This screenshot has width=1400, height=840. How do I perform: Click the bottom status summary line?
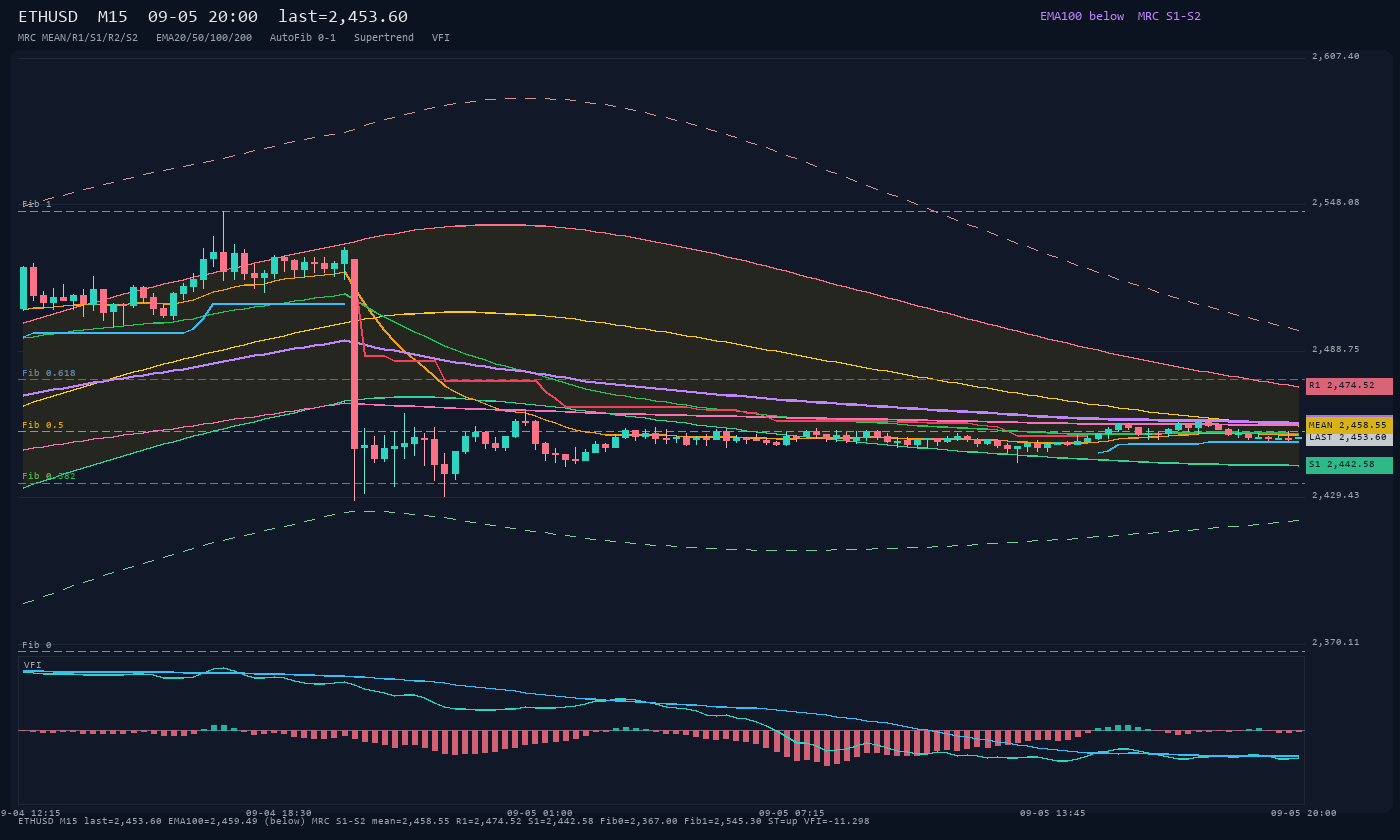tap(444, 822)
